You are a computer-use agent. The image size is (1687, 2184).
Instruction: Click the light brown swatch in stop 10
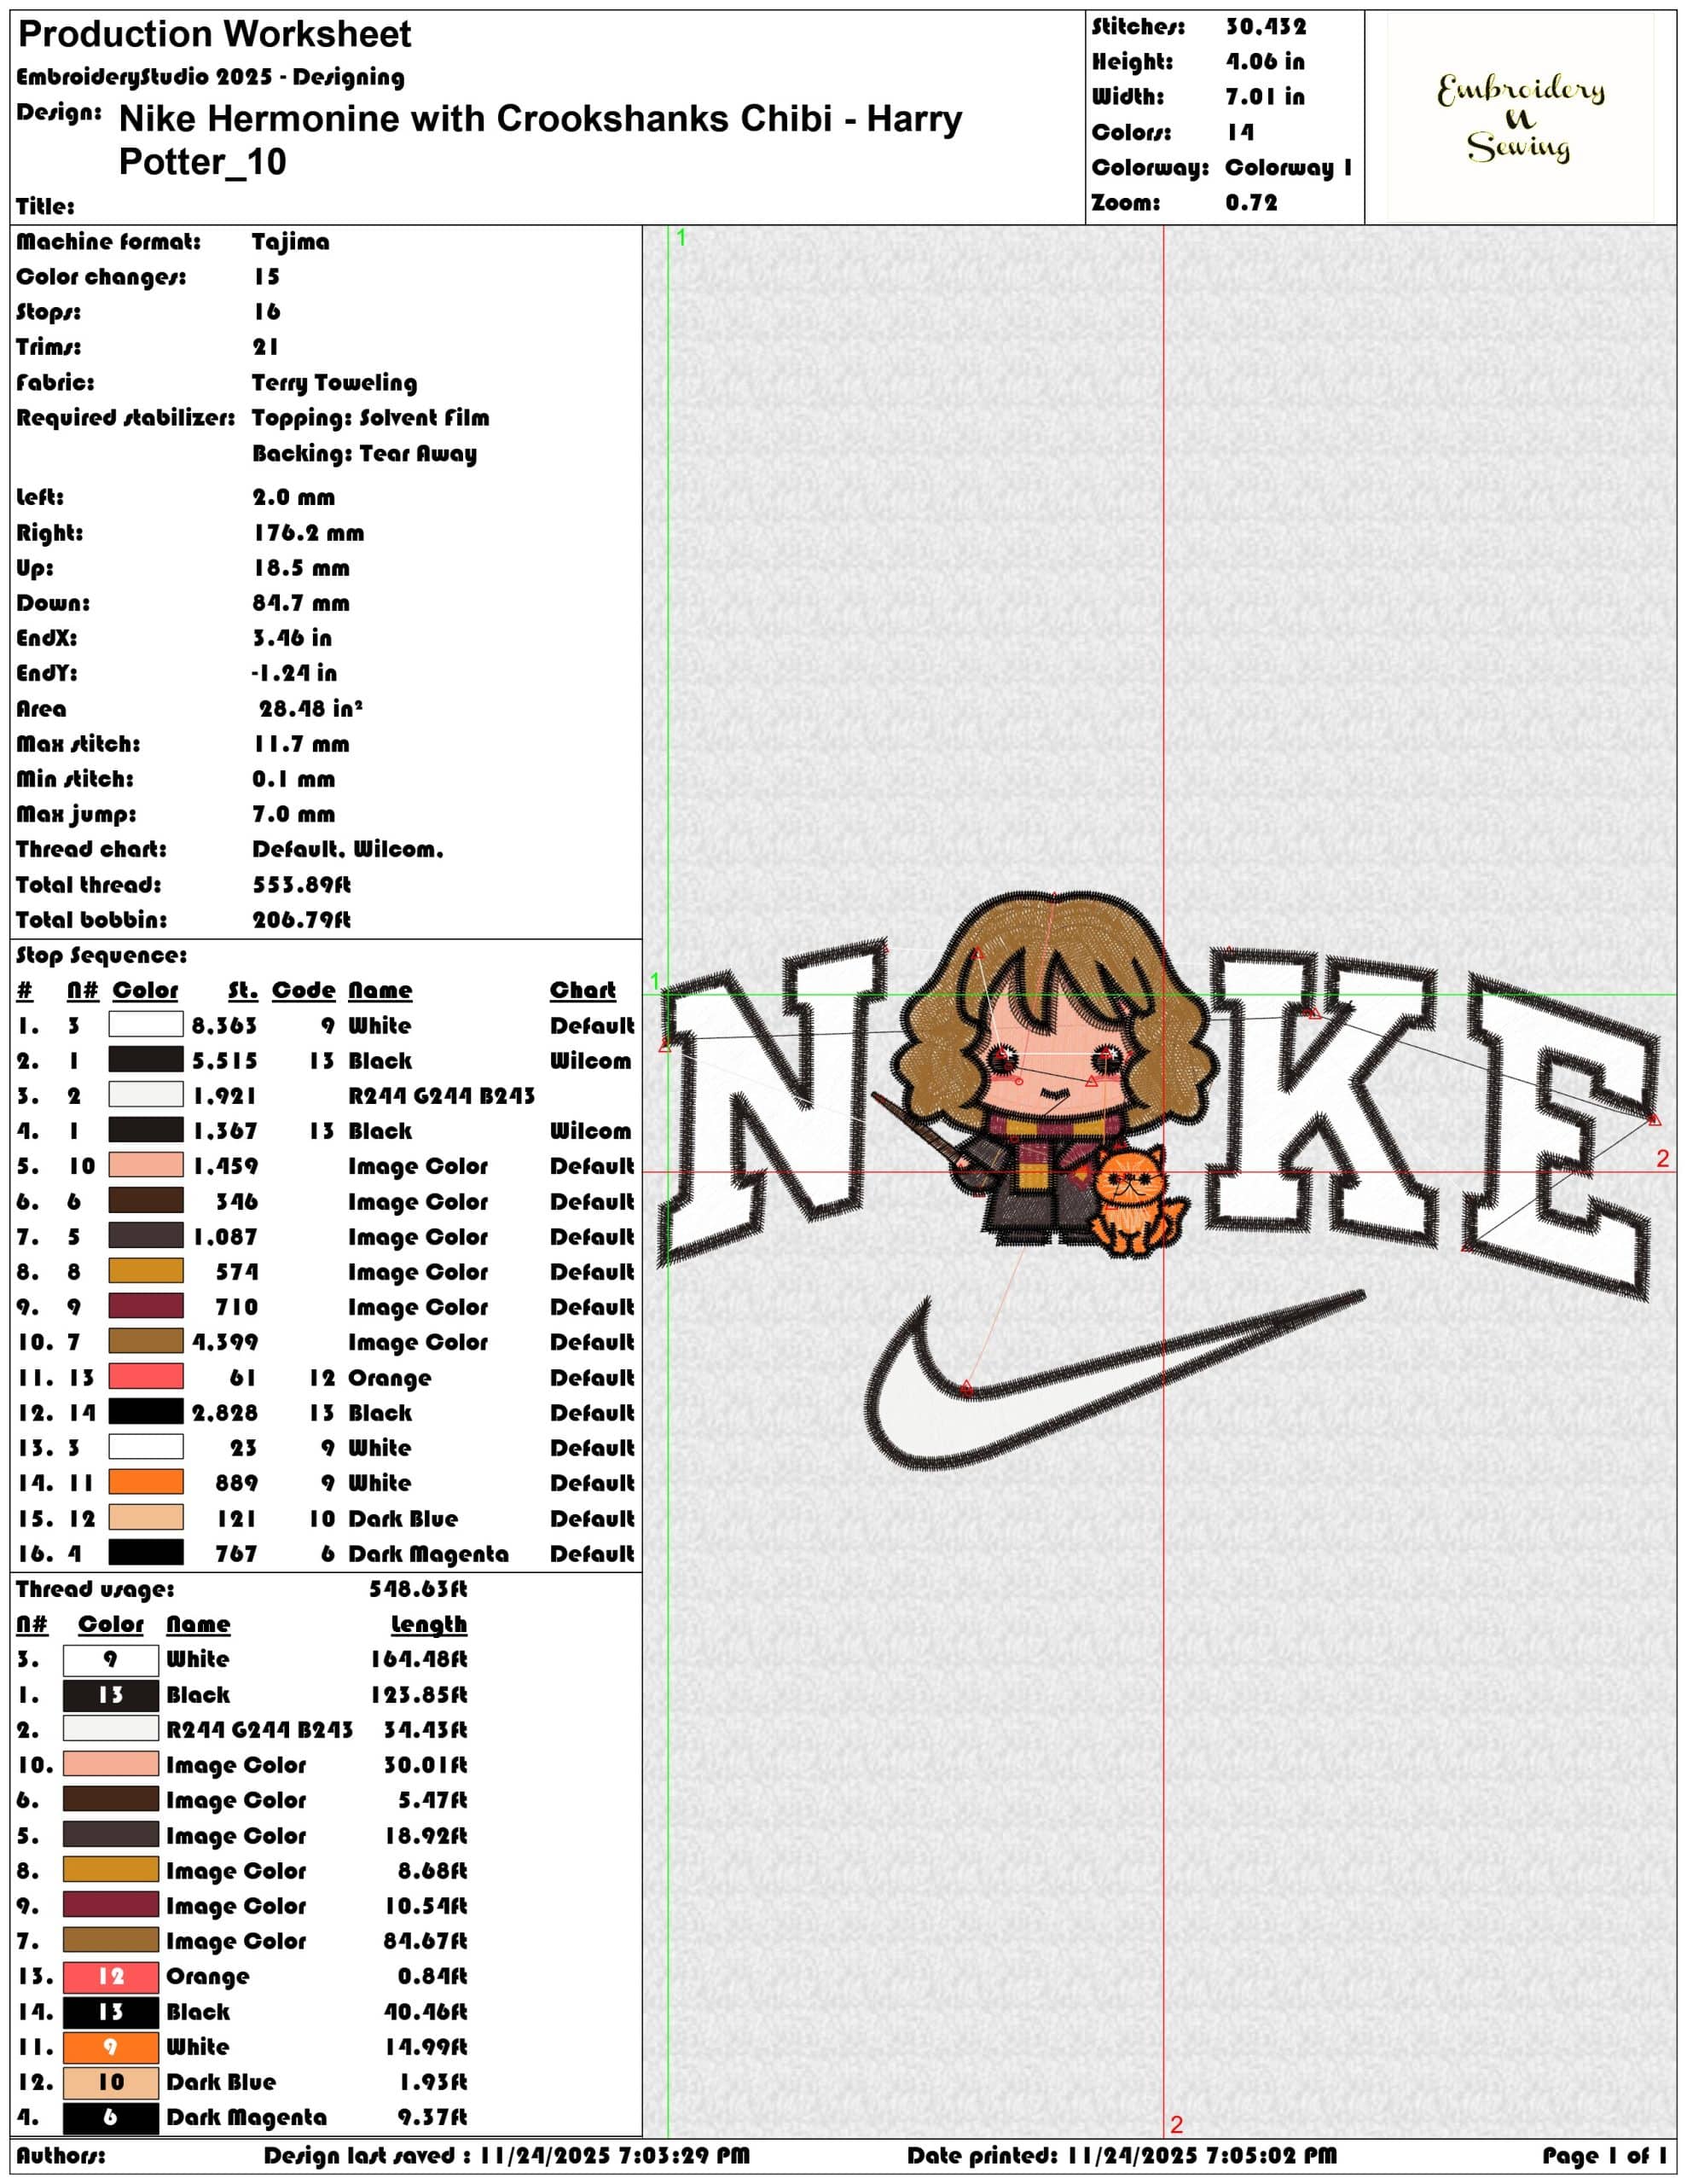click(x=146, y=1341)
